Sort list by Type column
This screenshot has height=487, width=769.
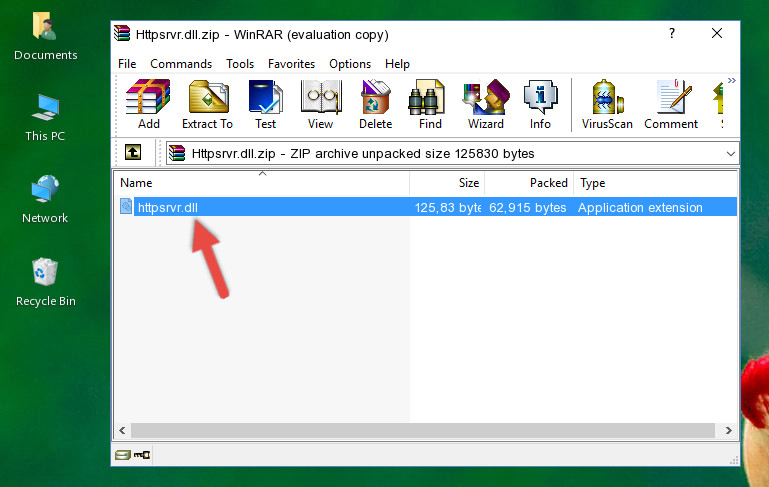tap(656, 183)
